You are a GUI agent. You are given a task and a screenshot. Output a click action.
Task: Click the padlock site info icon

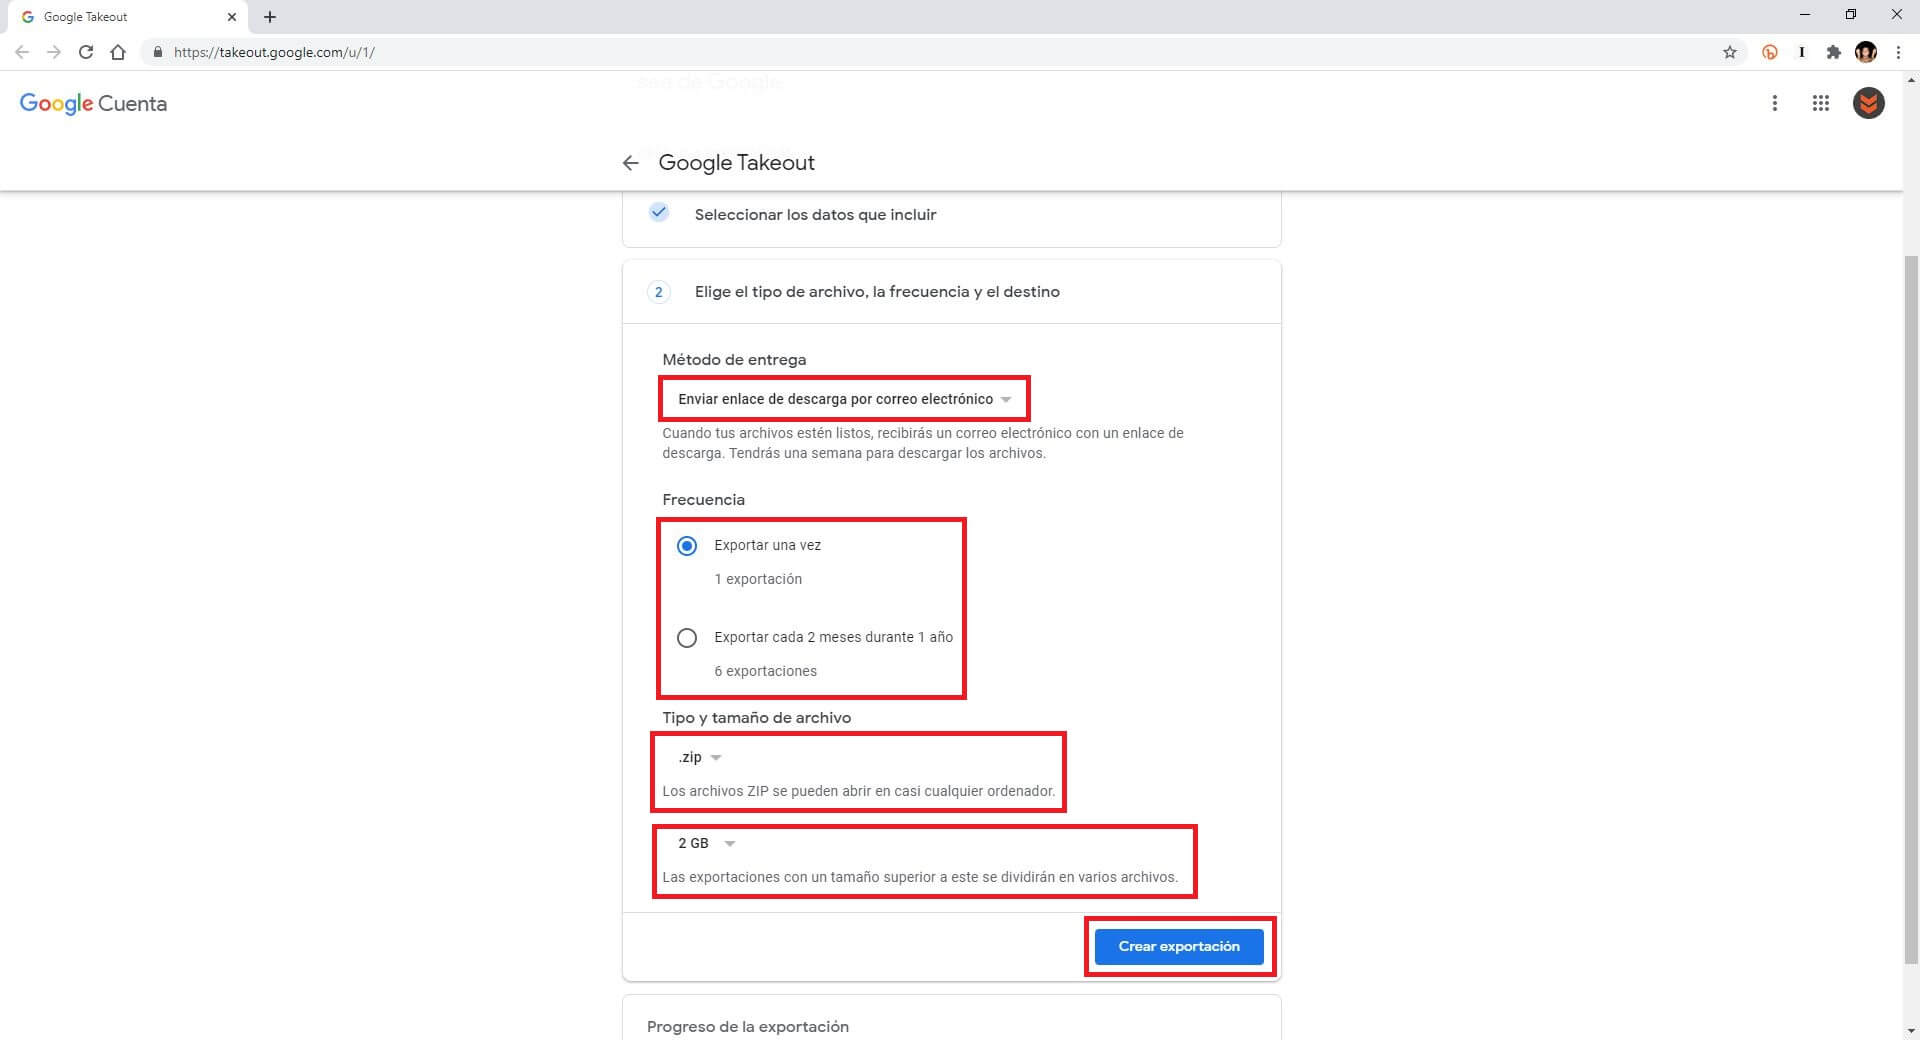point(157,52)
